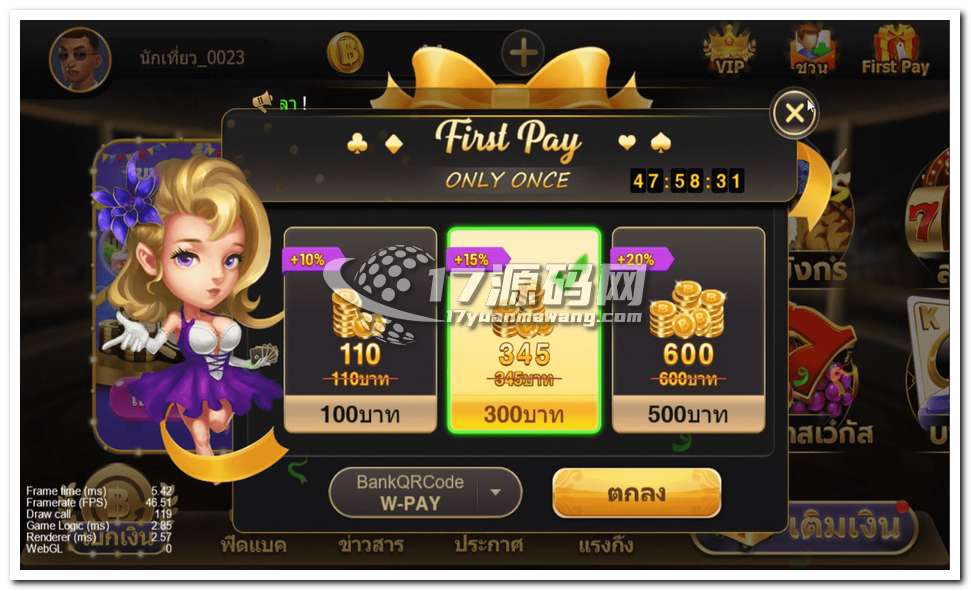
Task: Expand the BankQRCode W-PAY dropdown arrow
Action: [495, 492]
